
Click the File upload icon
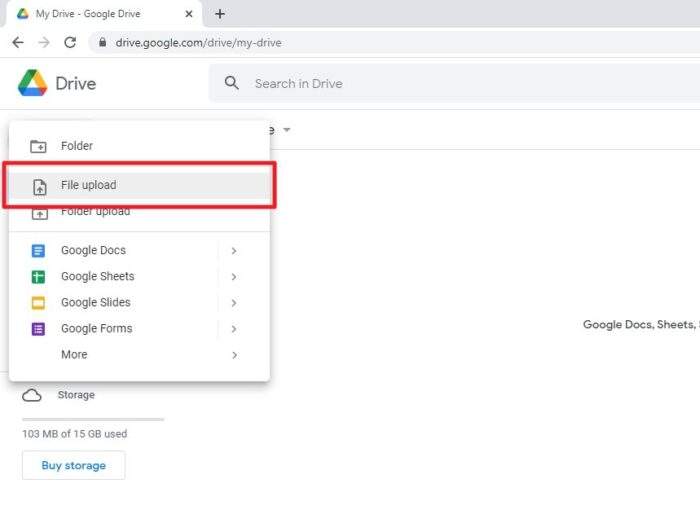click(40, 187)
